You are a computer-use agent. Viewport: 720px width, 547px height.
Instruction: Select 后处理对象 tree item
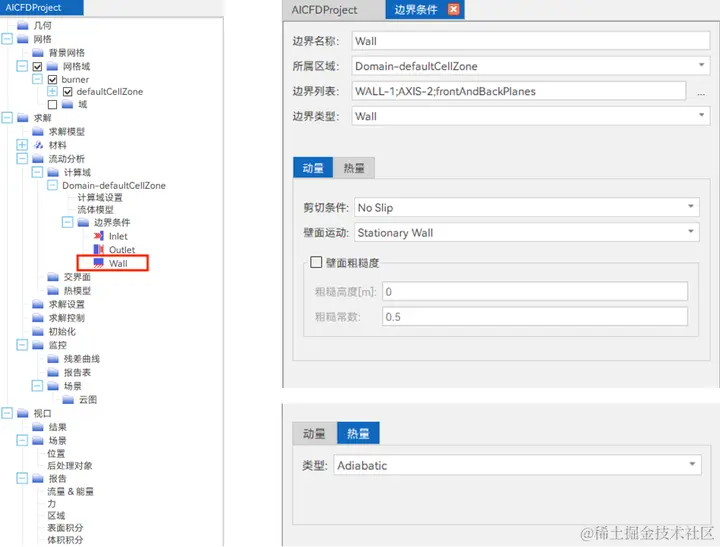pyautogui.click(x=70, y=465)
